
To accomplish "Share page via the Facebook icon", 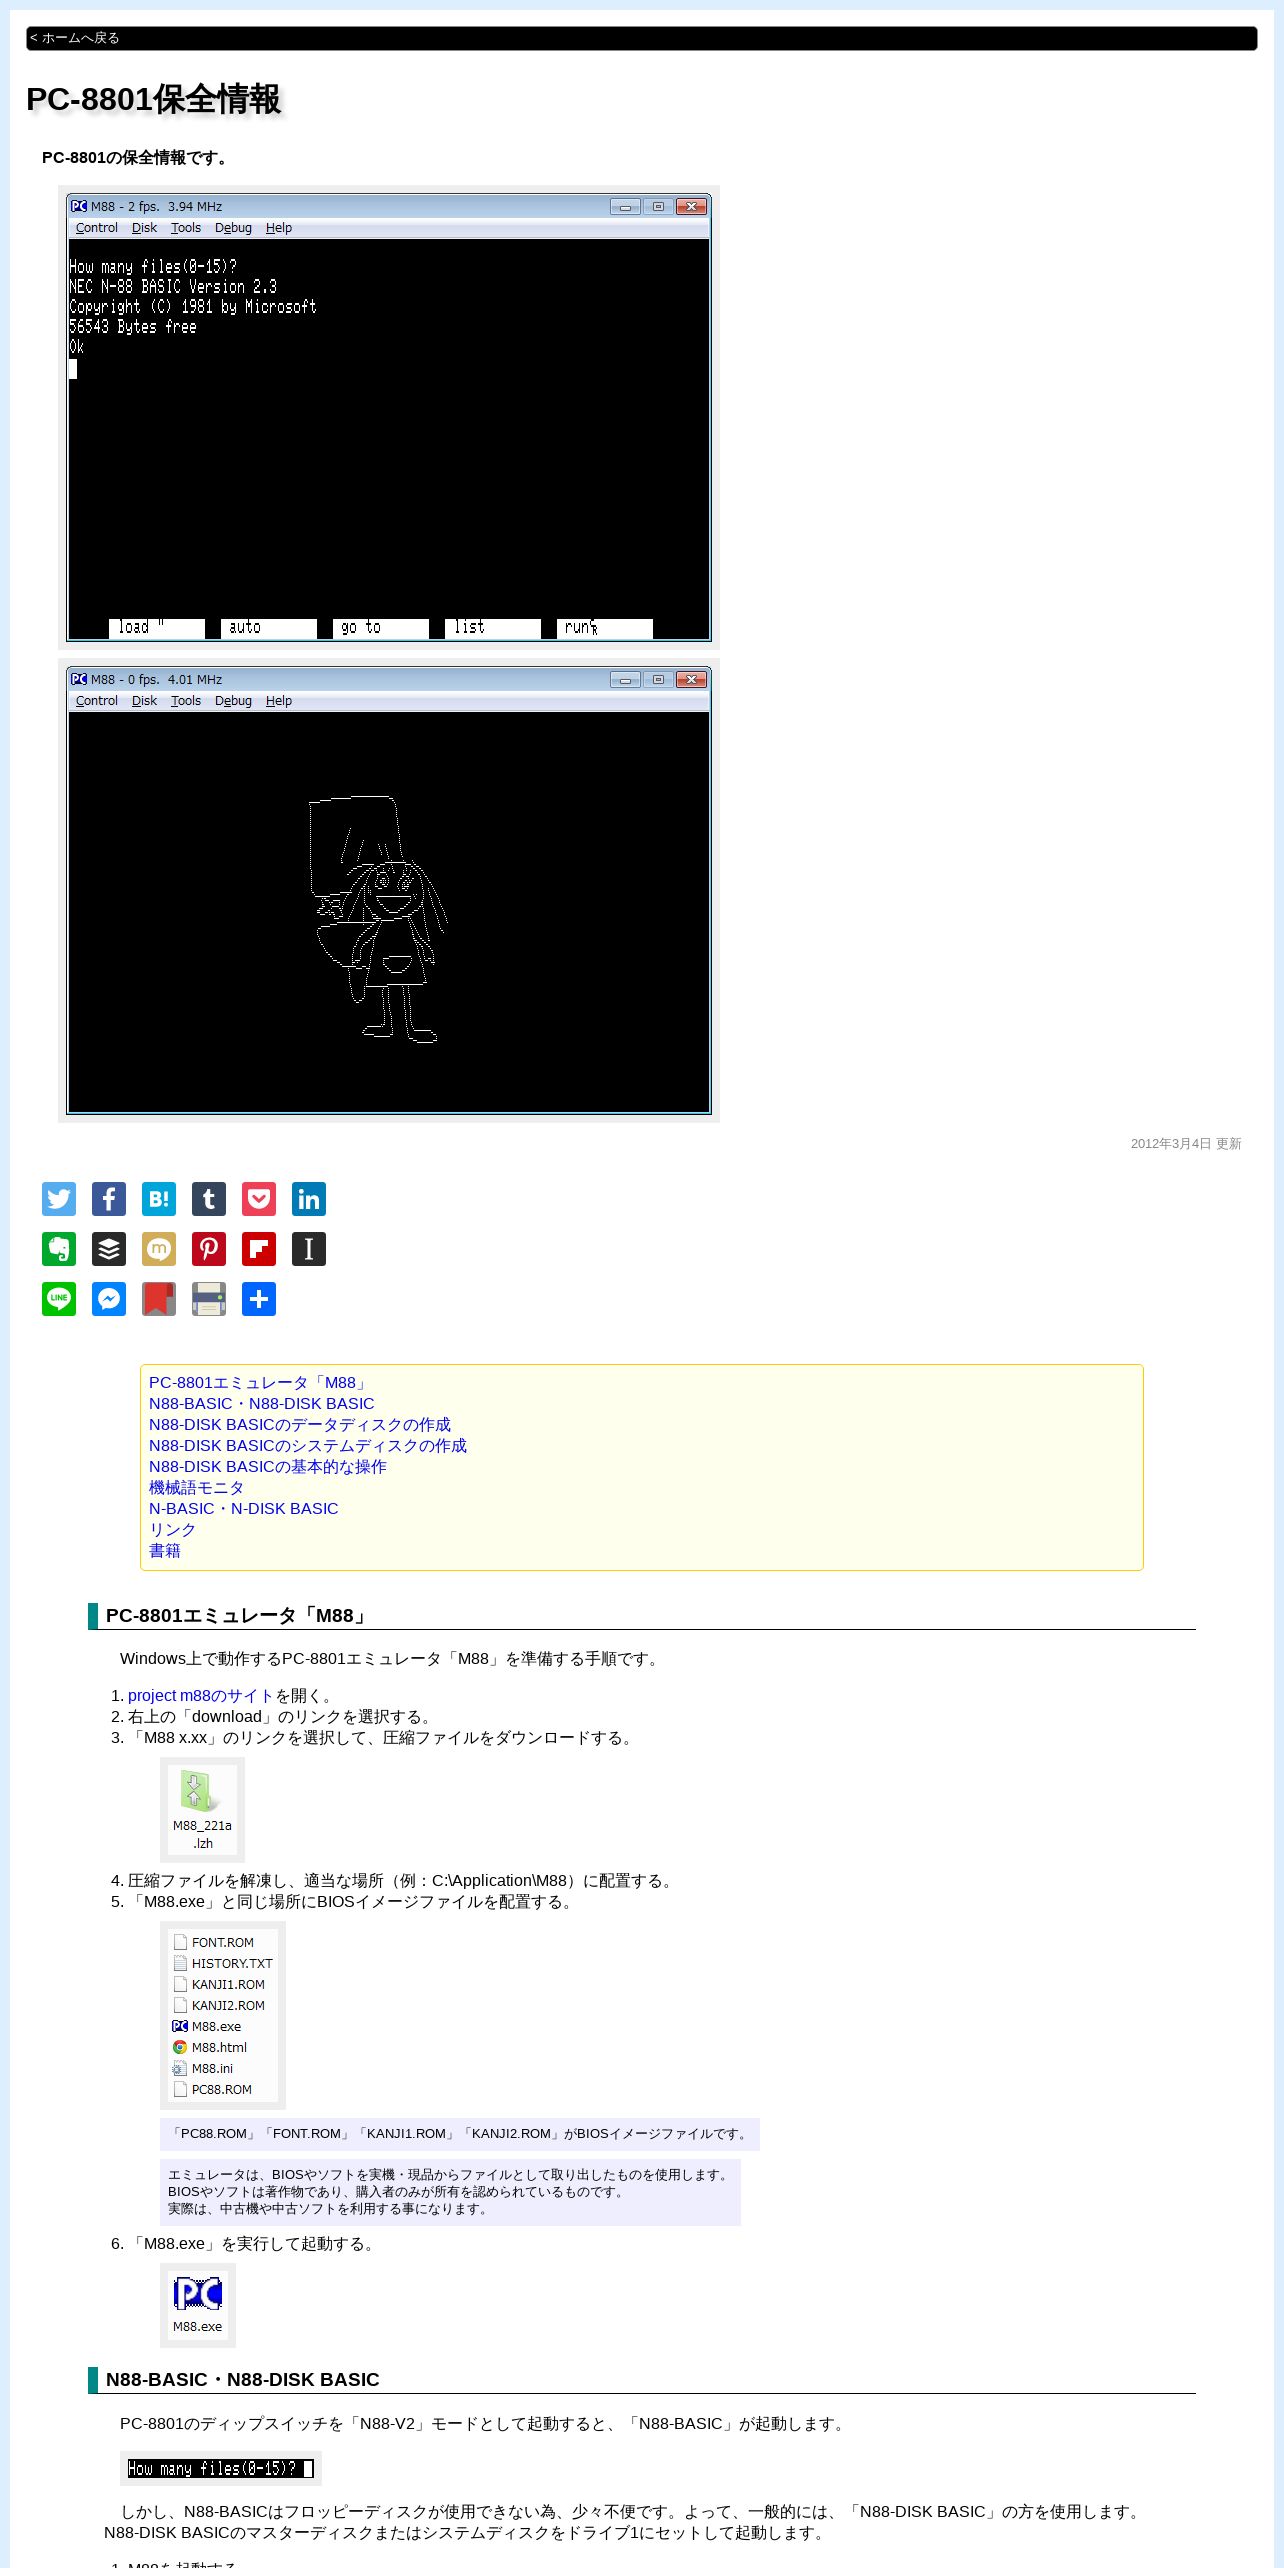I will 109,1199.
